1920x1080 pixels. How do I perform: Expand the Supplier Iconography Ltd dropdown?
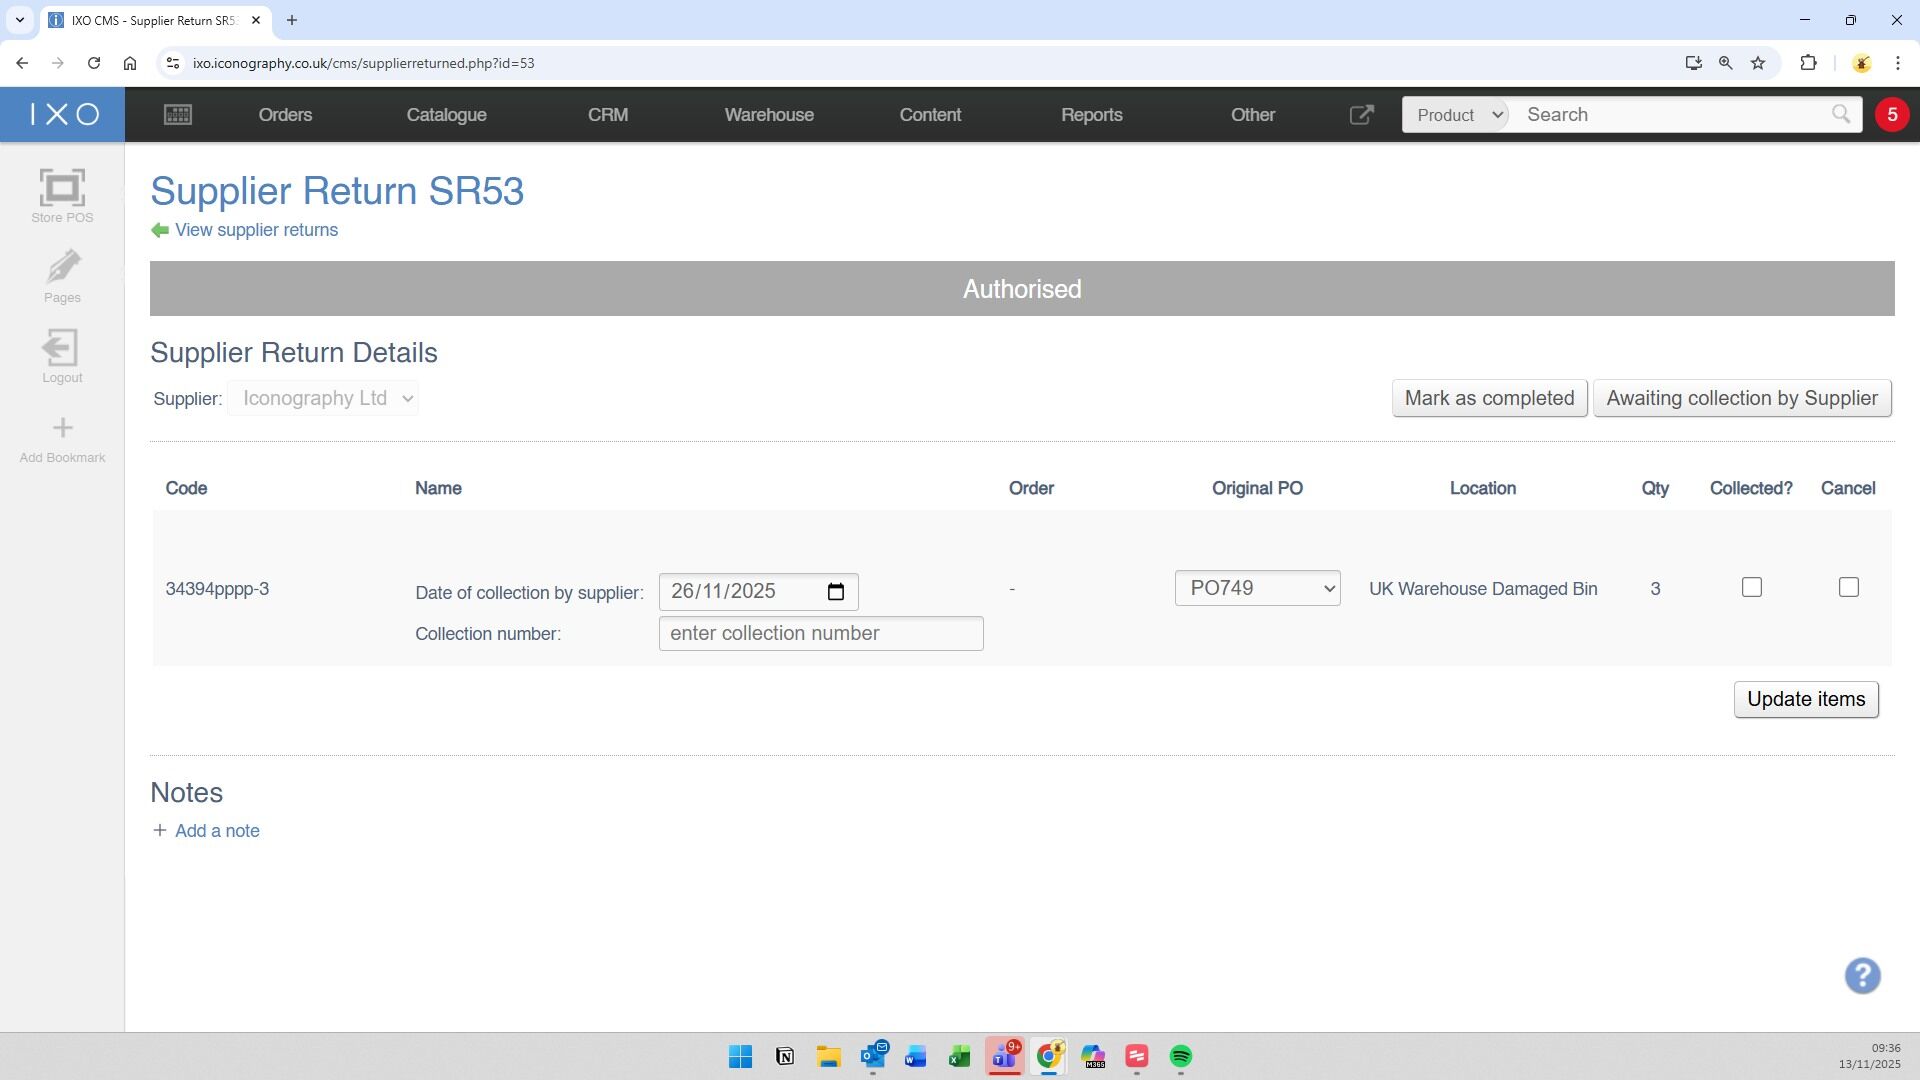pyautogui.click(x=323, y=398)
